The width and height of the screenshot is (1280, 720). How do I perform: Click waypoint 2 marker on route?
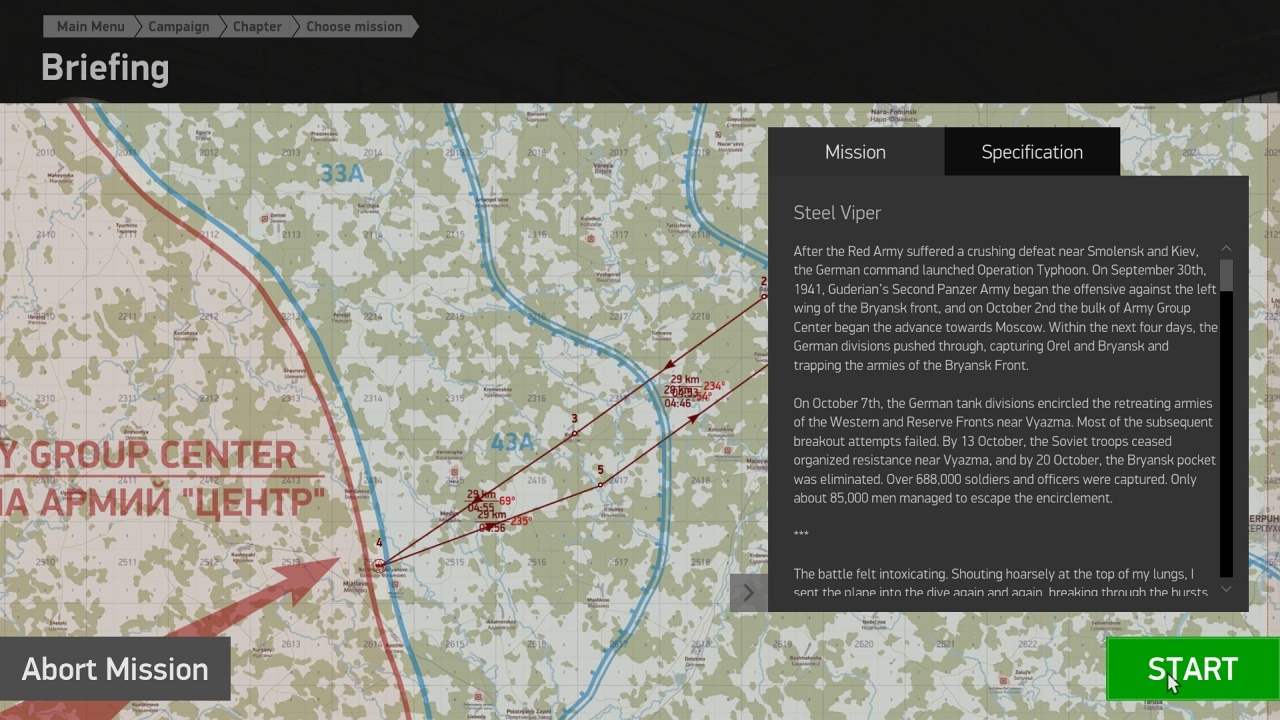pyautogui.click(x=764, y=296)
